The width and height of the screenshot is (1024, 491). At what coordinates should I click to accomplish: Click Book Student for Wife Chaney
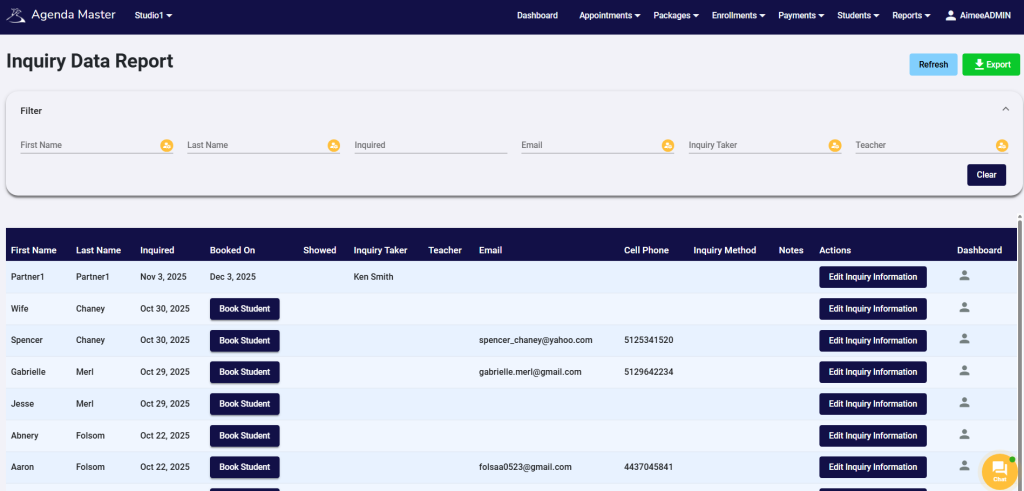coord(244,309)
